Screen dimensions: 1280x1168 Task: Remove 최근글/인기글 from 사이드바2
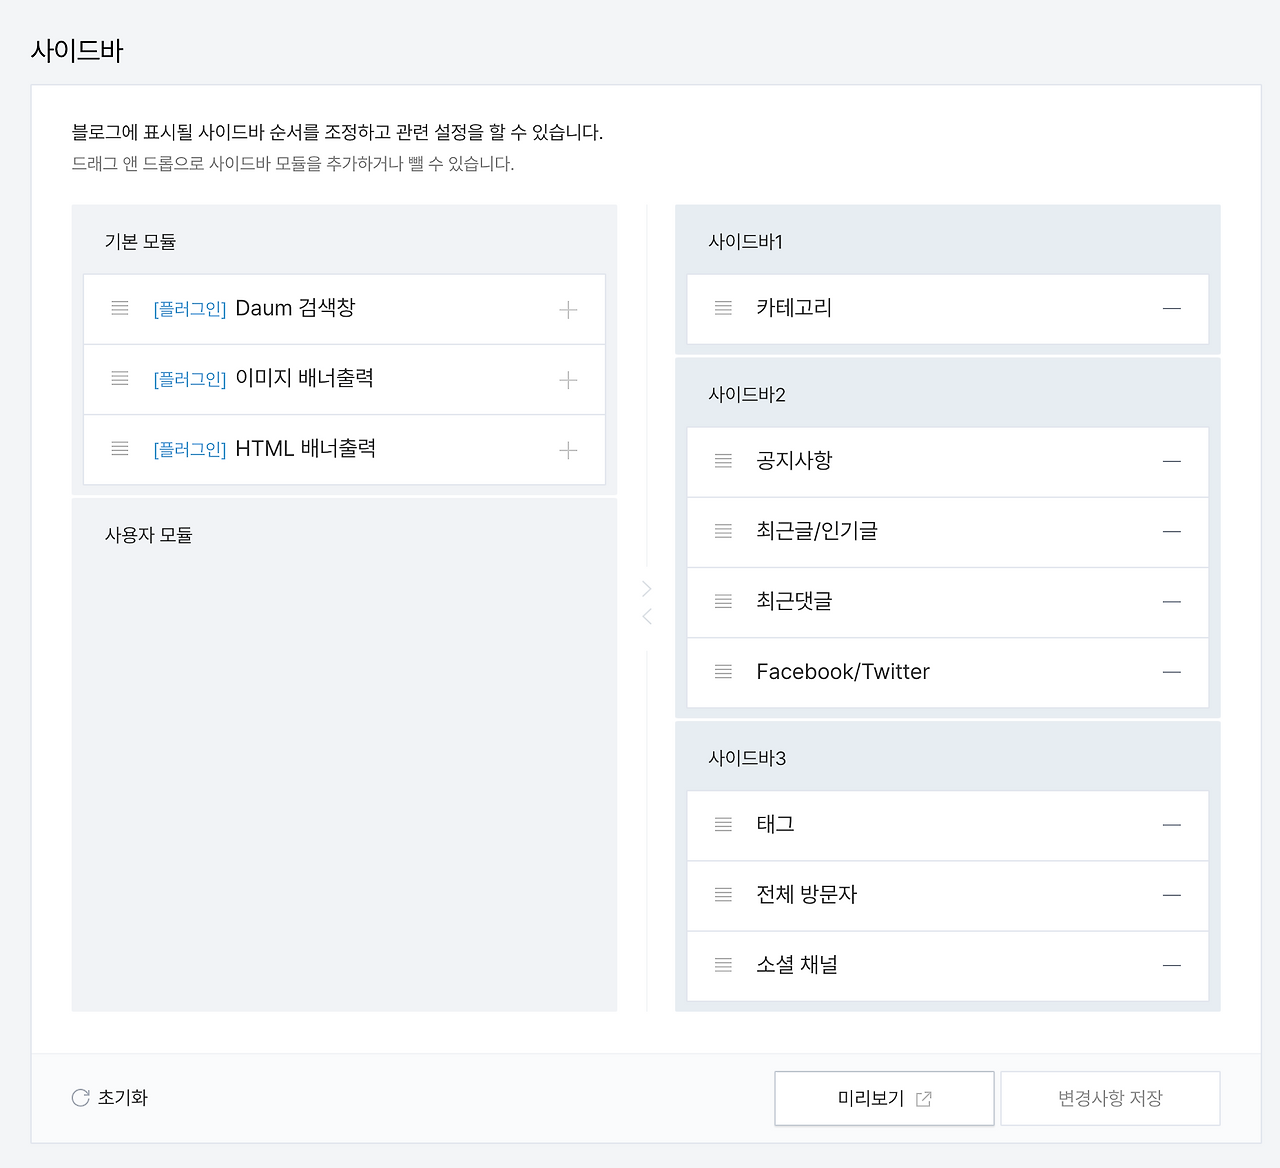(1171, 532)
